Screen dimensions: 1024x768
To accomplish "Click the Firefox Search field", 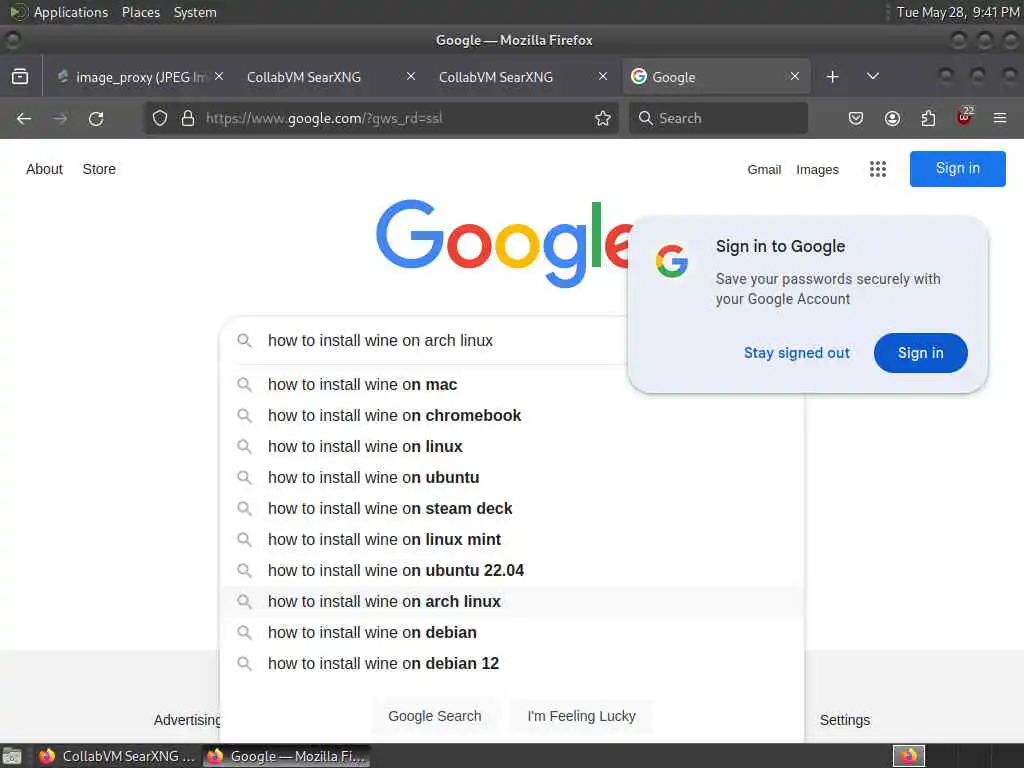I will tap(718, 118).
